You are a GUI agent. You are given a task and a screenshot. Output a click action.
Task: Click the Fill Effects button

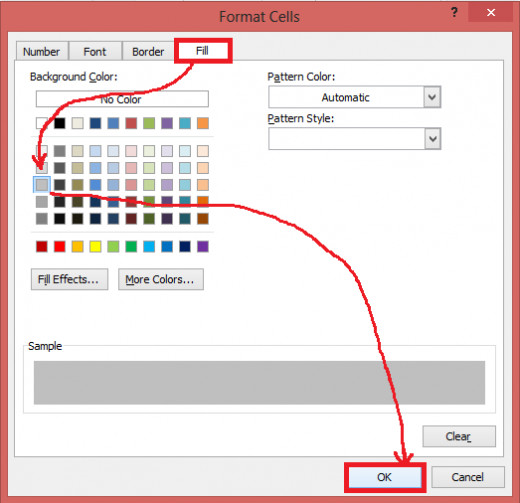[x=69, y=279]
